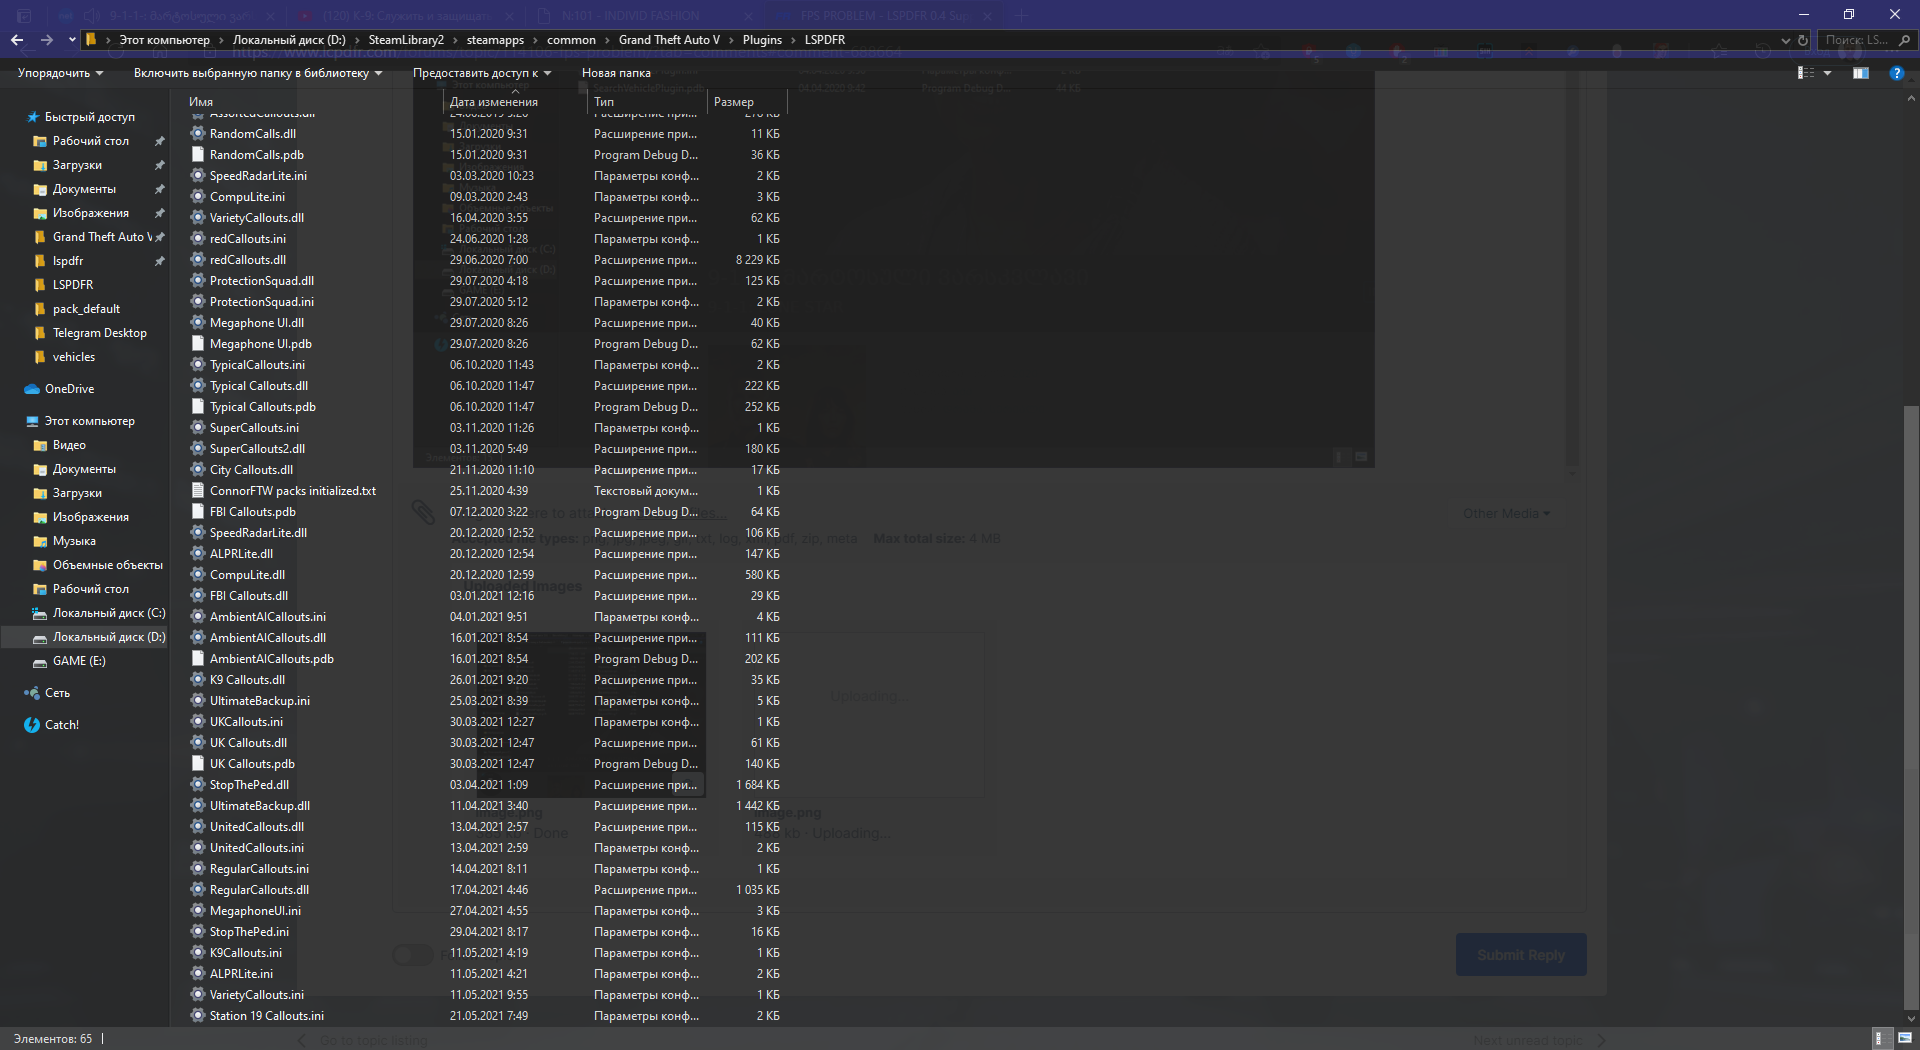
Task: Open the view options dropdown arrow
Action: (1828, 73)
